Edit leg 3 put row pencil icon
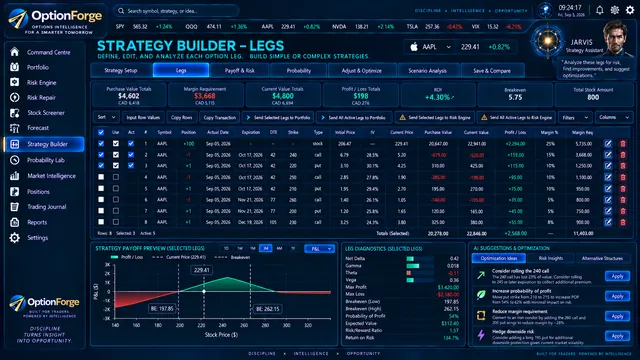Viewport: 640px width, 360px height. (x=608, y=166)
